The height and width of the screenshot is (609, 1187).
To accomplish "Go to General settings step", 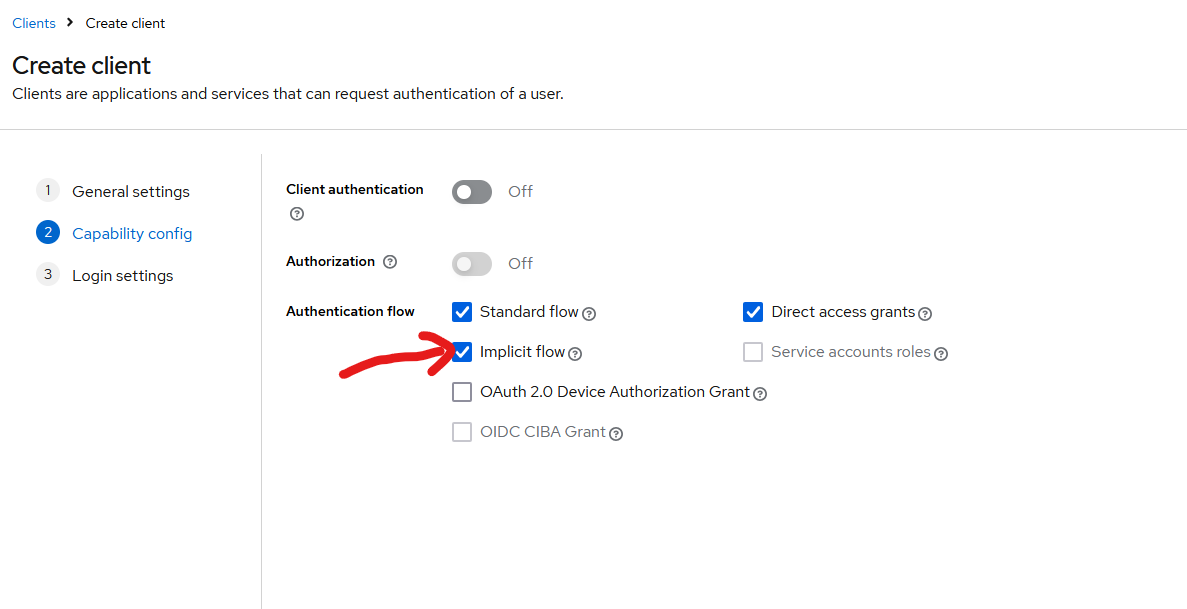I will [x=130, y=191].
